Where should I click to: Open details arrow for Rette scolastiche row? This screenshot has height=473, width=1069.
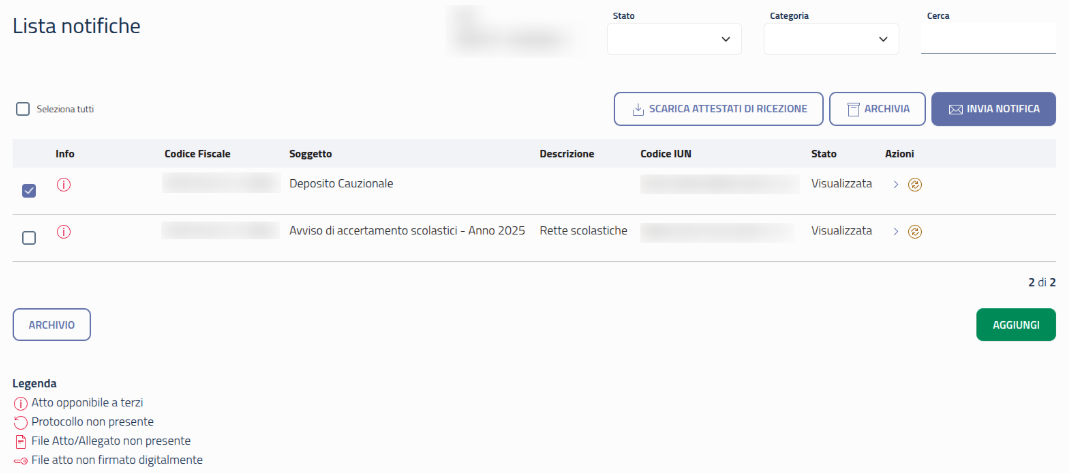click(x=897, y=232)
